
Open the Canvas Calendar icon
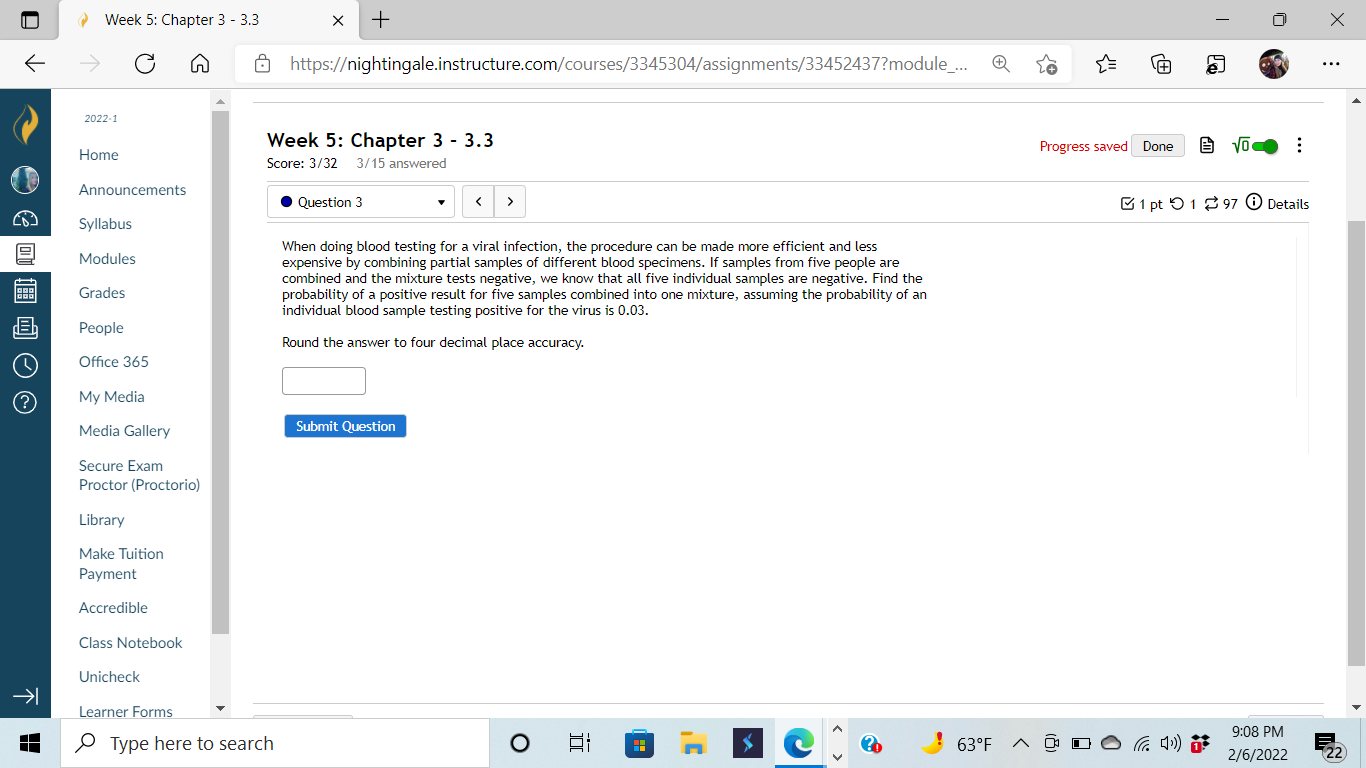[x=25, y=290]
